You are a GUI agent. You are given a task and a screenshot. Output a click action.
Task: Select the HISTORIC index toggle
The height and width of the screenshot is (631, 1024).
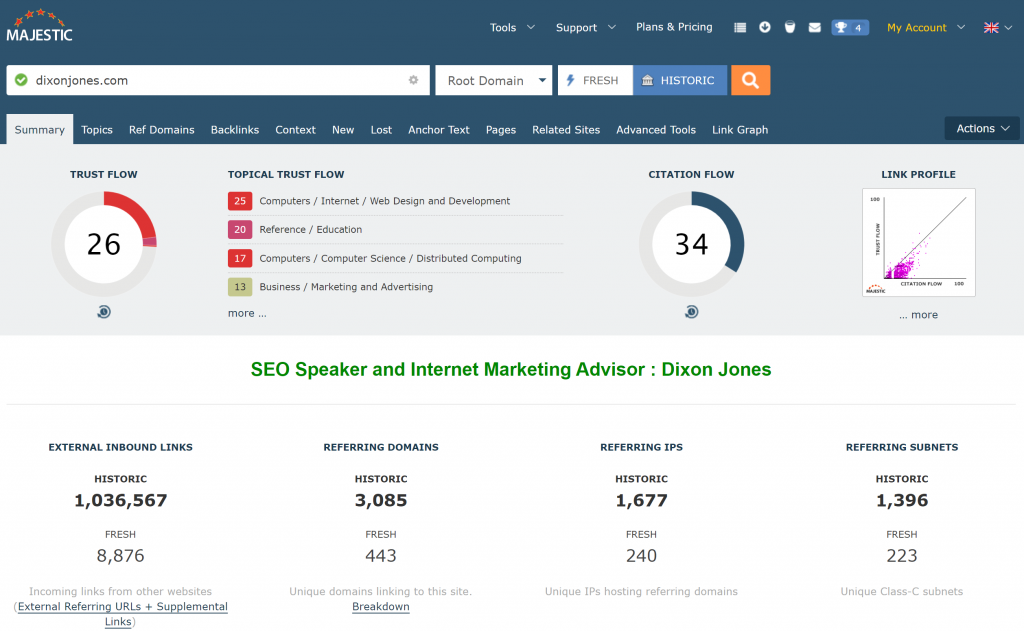(680, 80)
